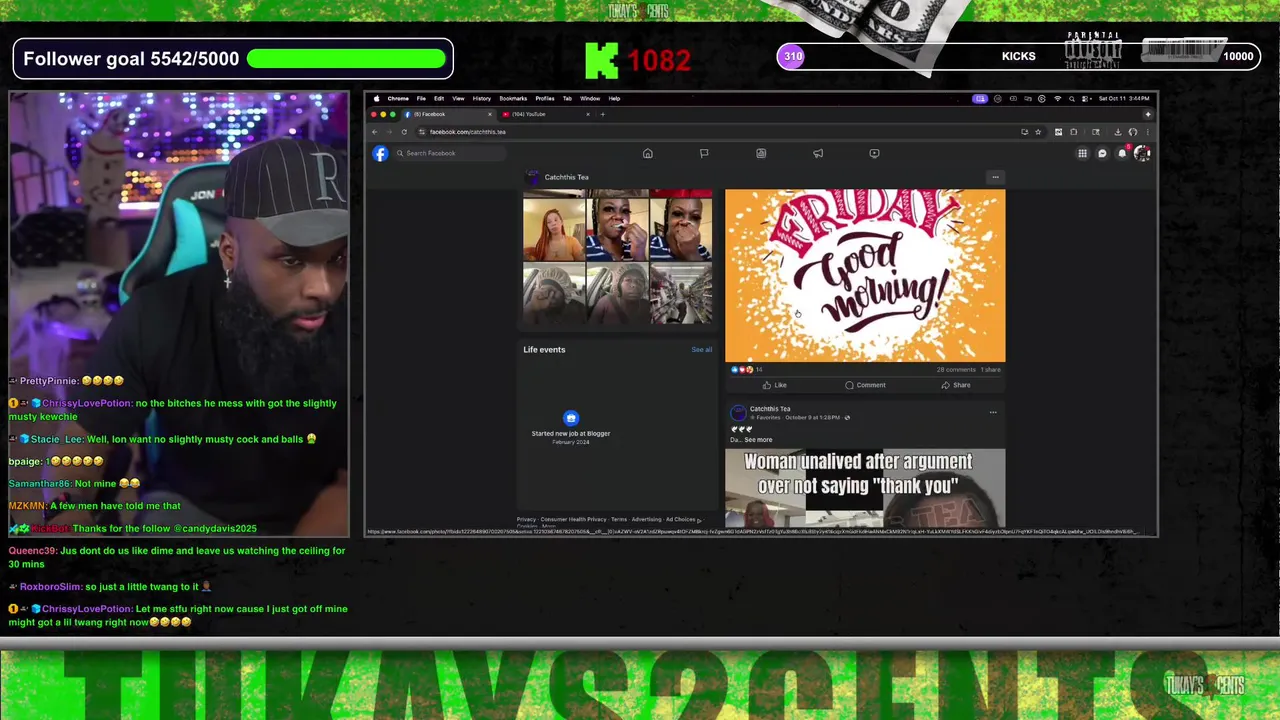Click the briefcase life event icon

coord(571,418)
